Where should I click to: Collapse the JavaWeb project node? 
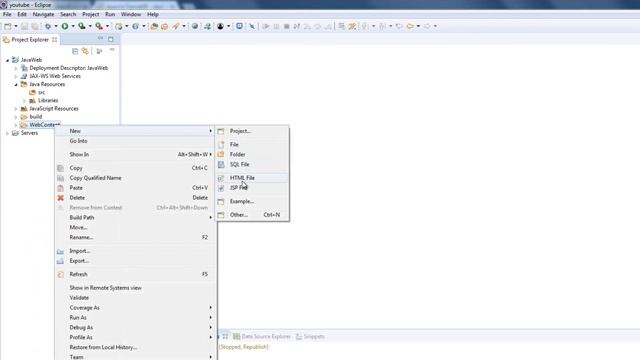[7, 60]
